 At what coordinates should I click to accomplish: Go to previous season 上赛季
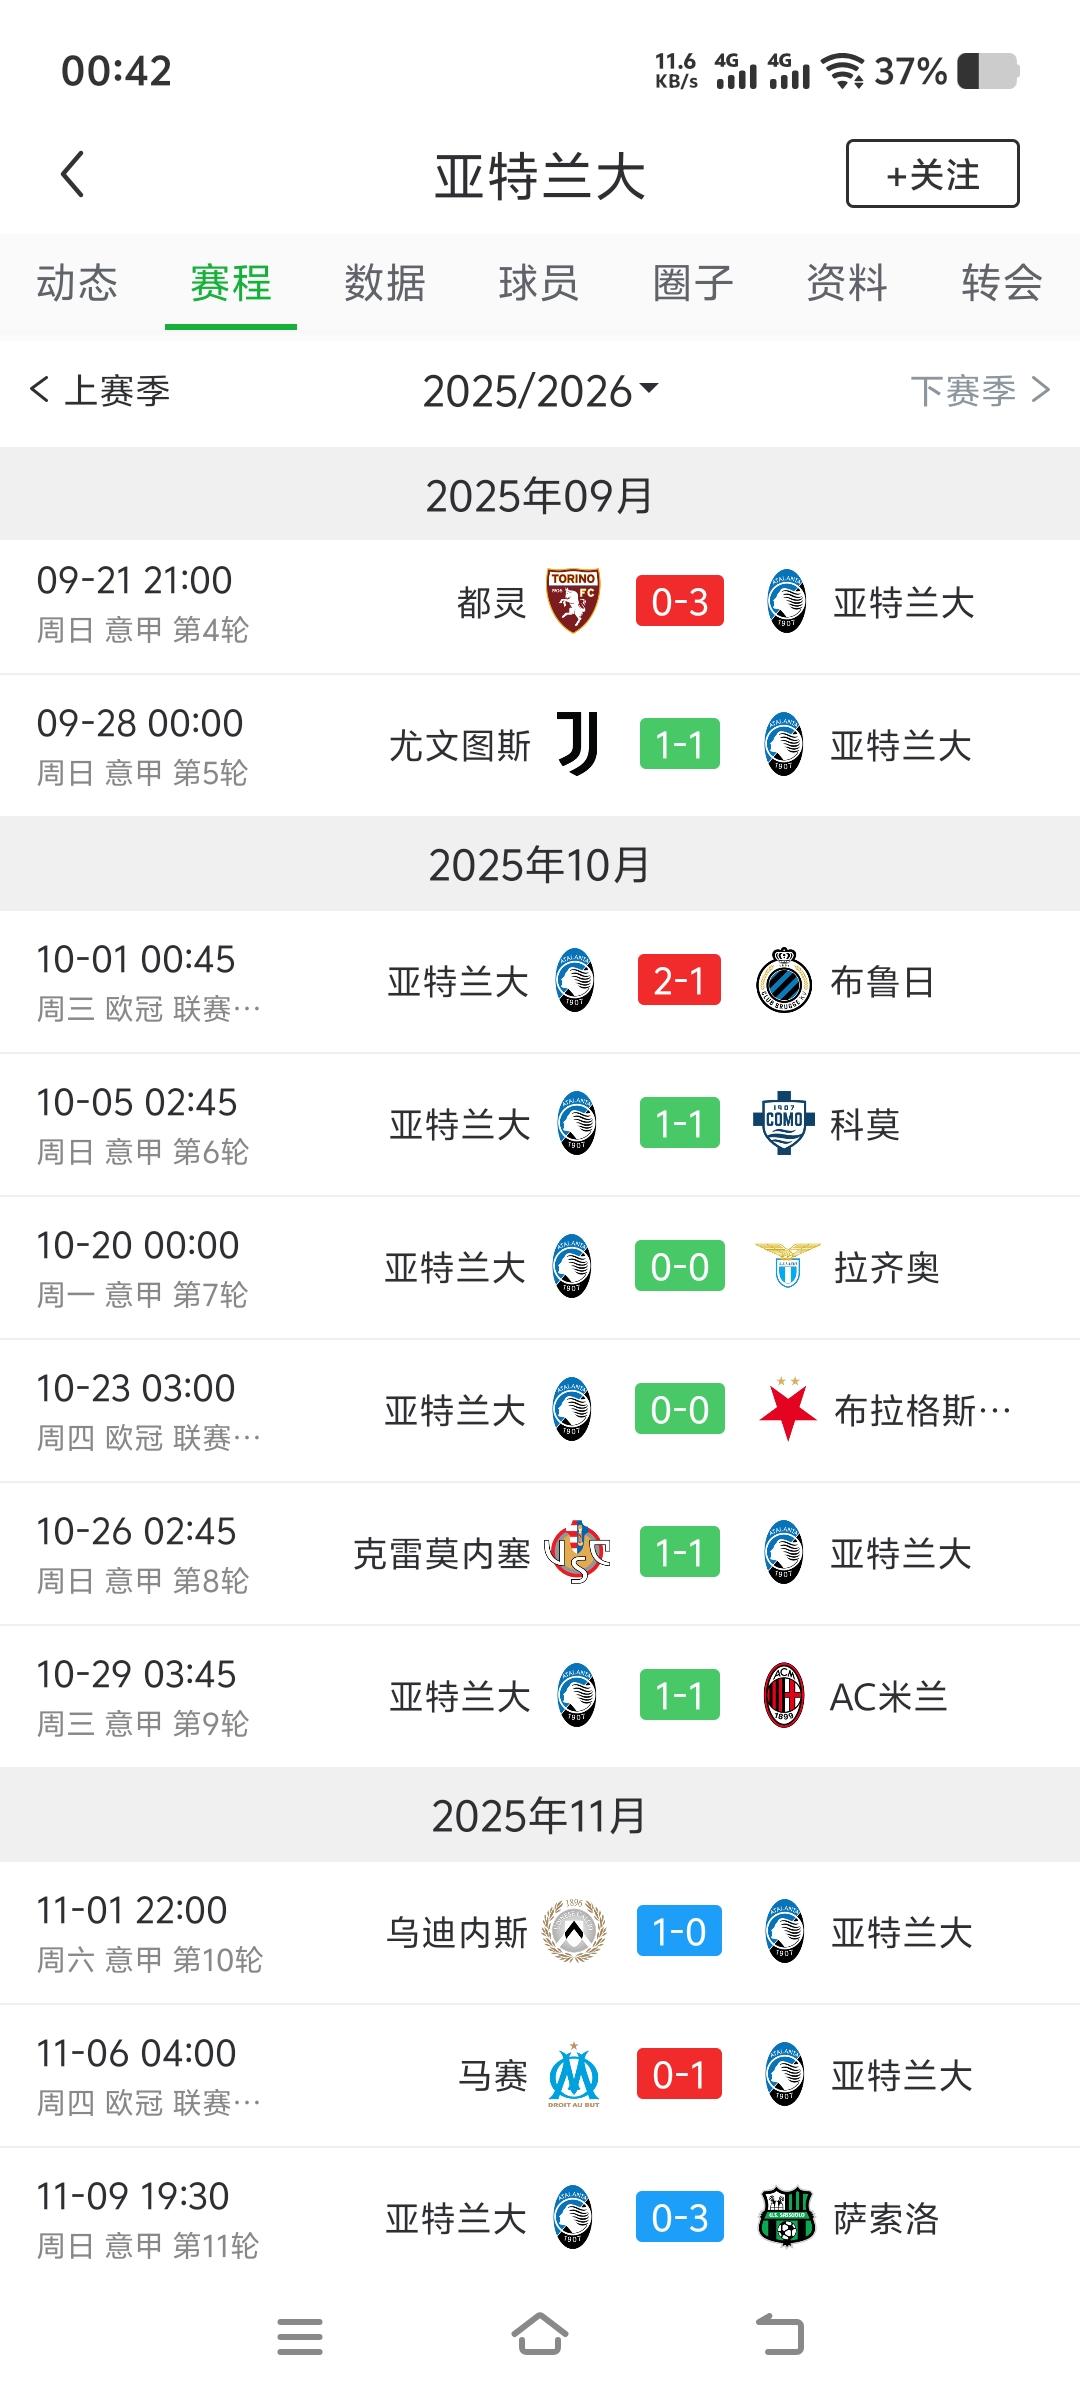[x=100, y=391]
